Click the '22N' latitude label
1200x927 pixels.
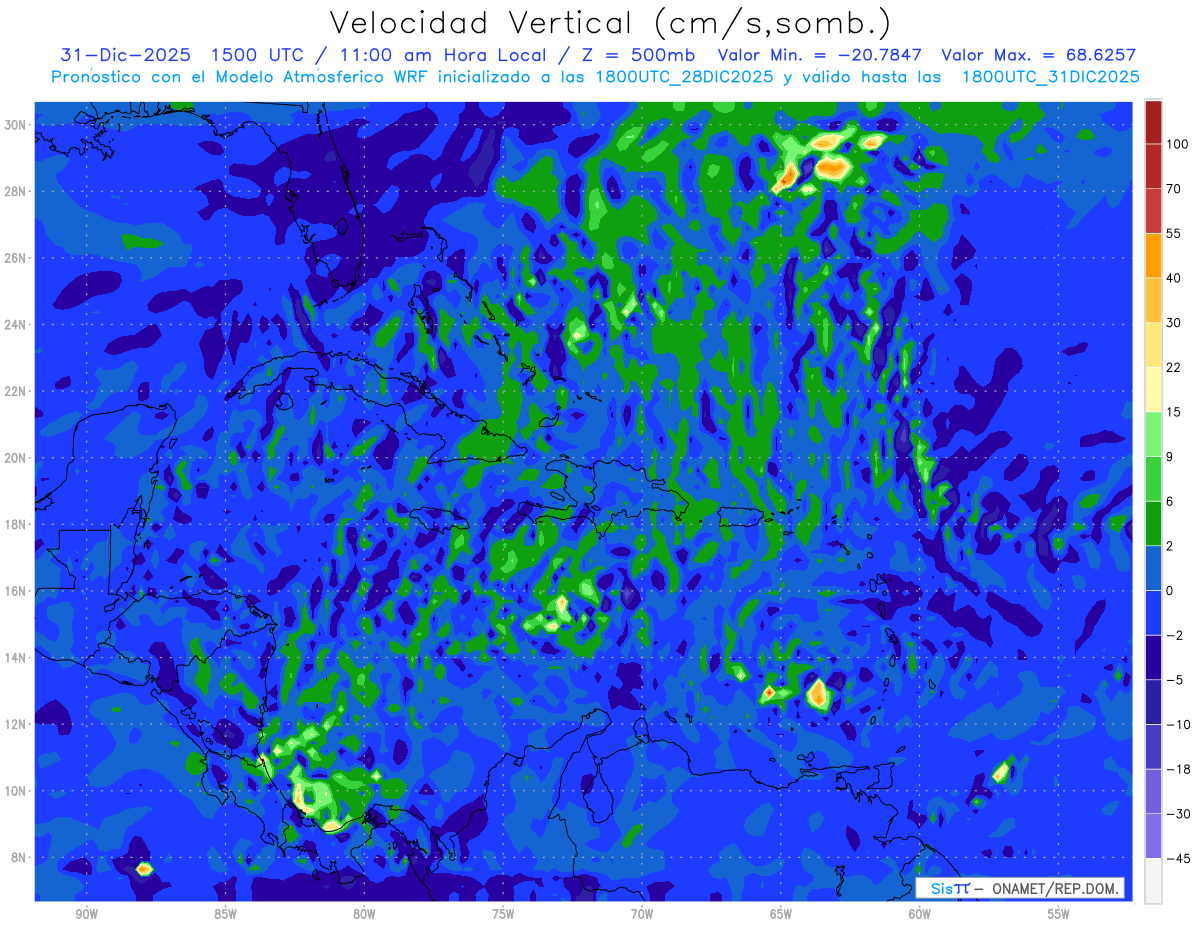coord(17,391)
